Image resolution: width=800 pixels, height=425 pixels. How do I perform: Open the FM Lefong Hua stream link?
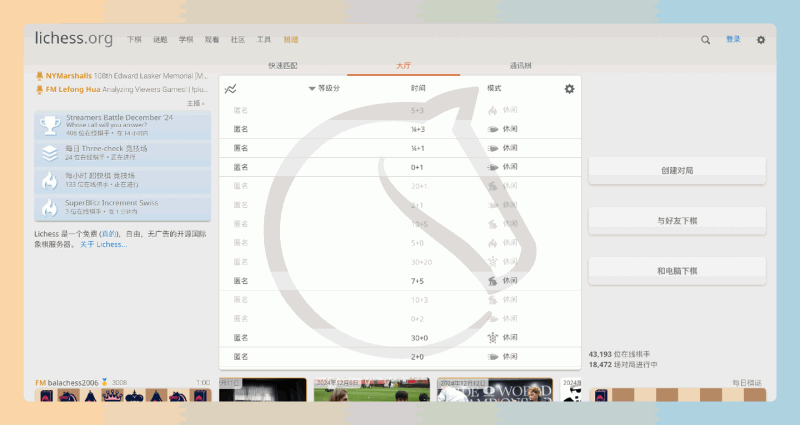pos(122,90)
